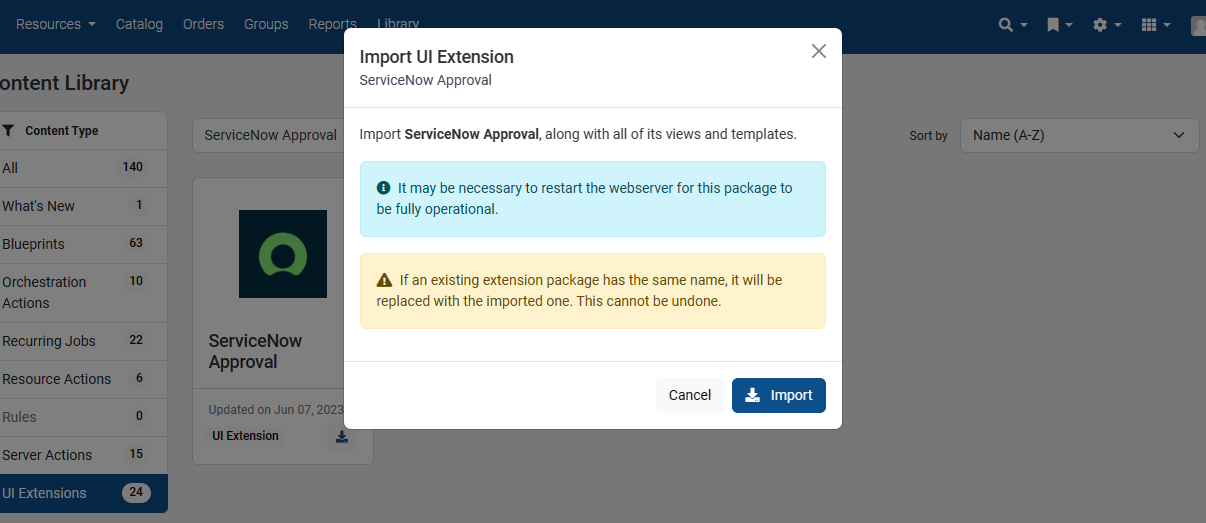Click the Import button in dialog
Viewport: 1206px width, 523px height.
[x=778, y=395]
